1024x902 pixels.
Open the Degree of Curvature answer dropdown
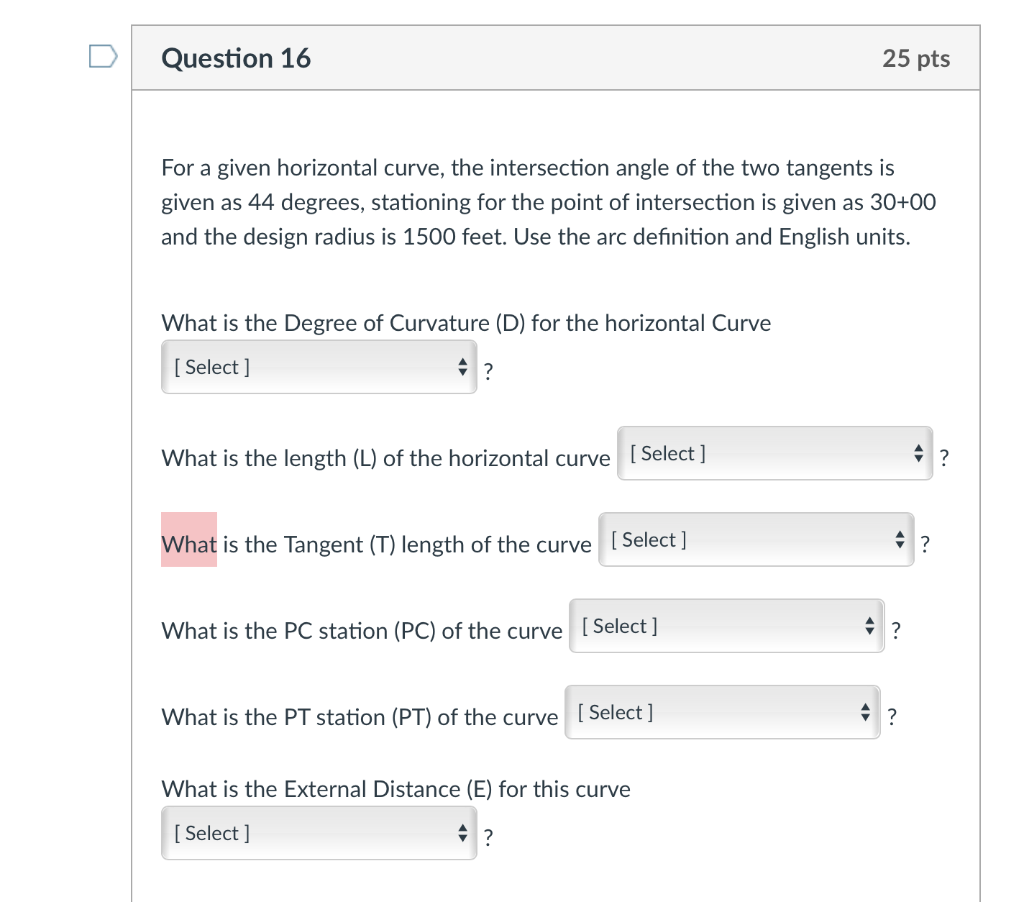300,366
